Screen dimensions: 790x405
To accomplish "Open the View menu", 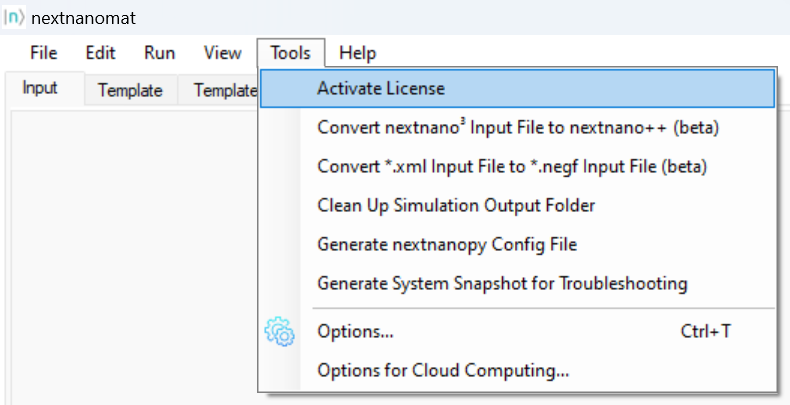I will coord(222,53).
